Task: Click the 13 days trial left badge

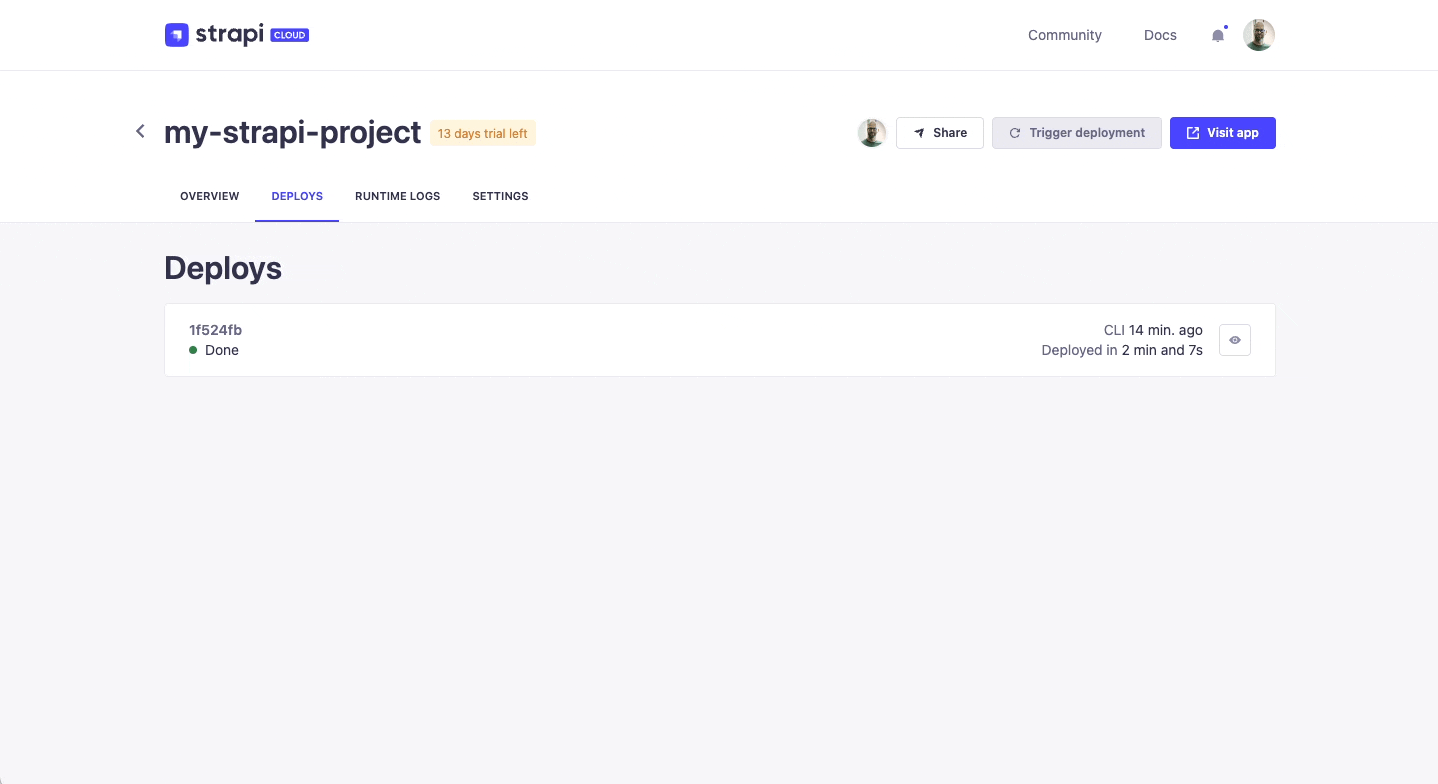Action: pyautogui.click(x=482, y=132)
